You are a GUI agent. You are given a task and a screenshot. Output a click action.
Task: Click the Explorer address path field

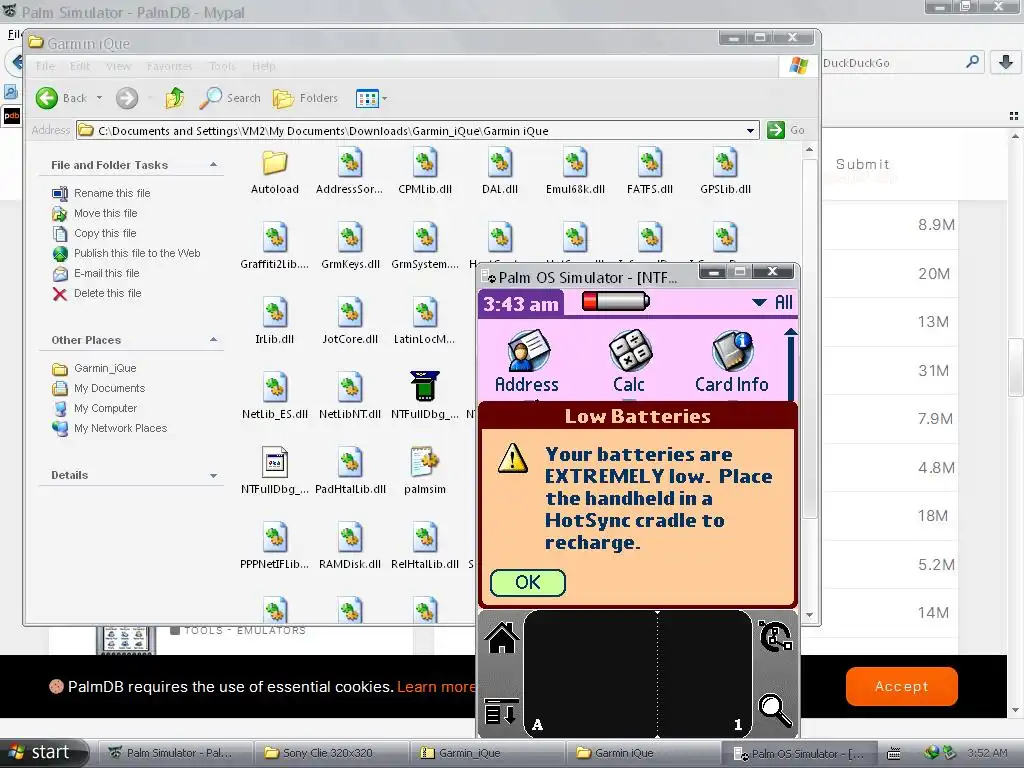click(417, 131)
